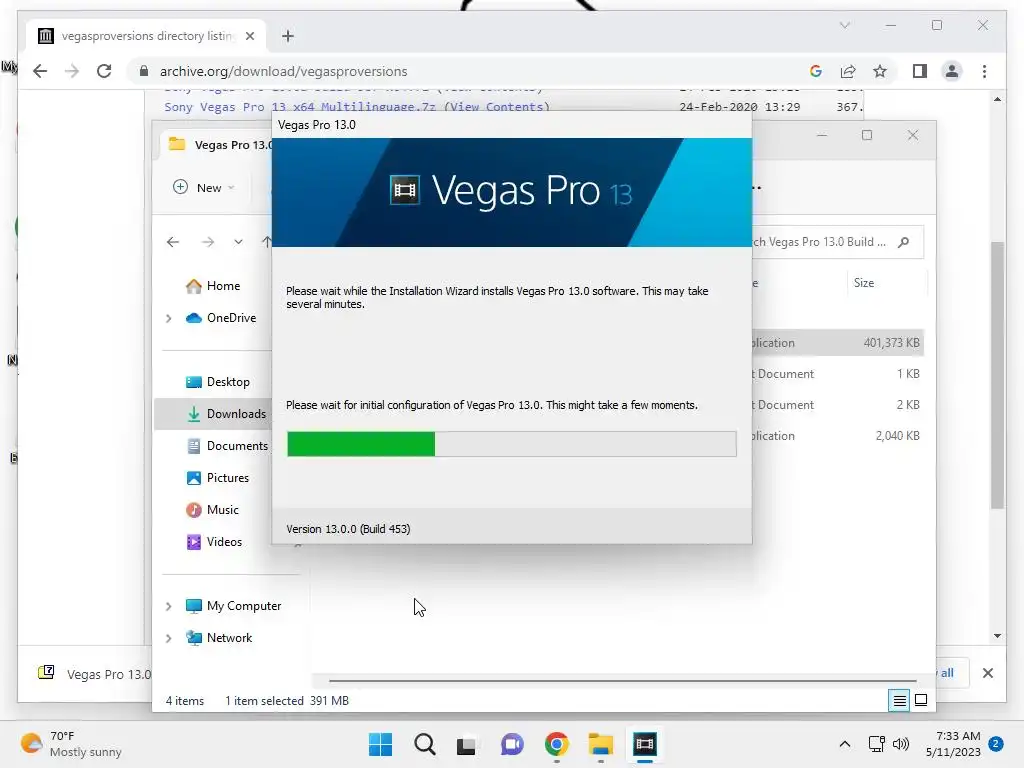Screen dimensions: 1024x768
Task: Open Desktop folder in sidebar
Action: coord(227,382)
